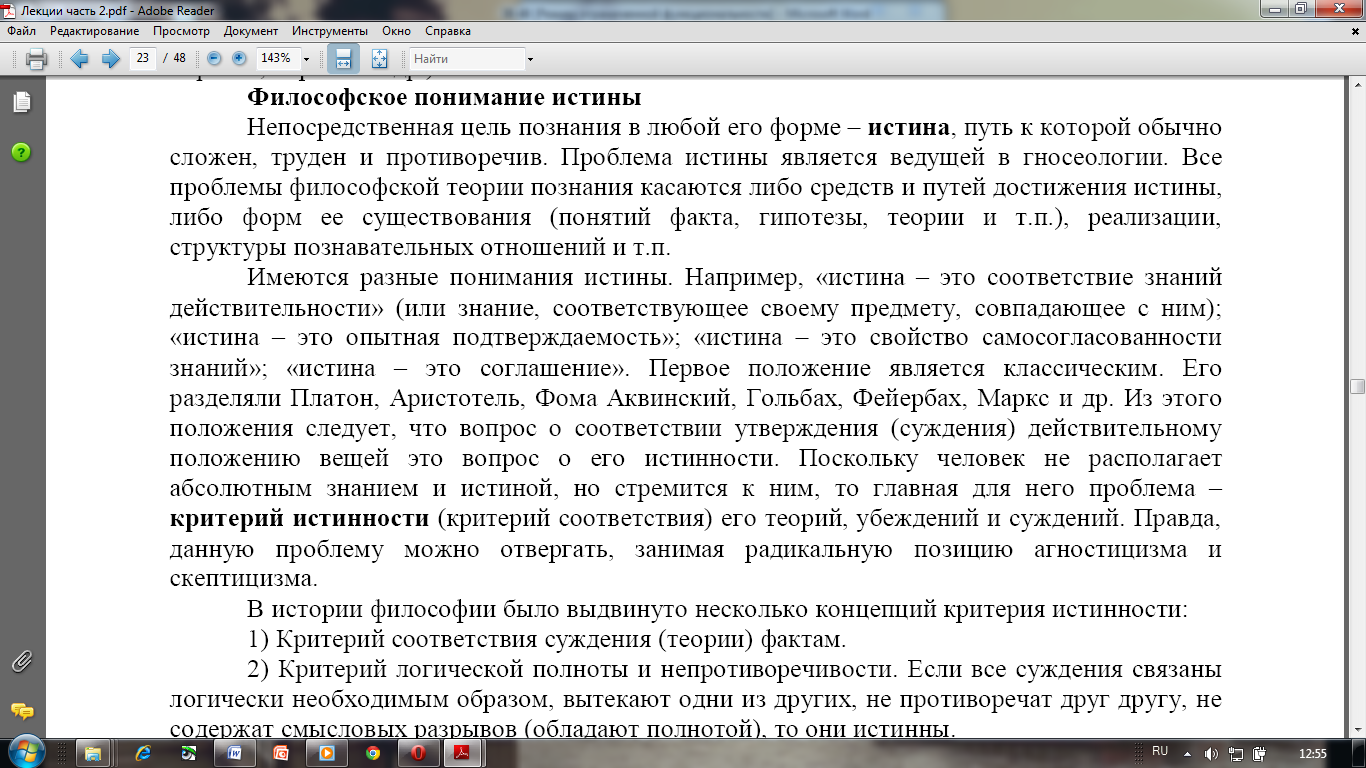Toggle fit-width scrolling mode icon
Viewport: 1366px width, 768px height.
click(x=343, y=59)
